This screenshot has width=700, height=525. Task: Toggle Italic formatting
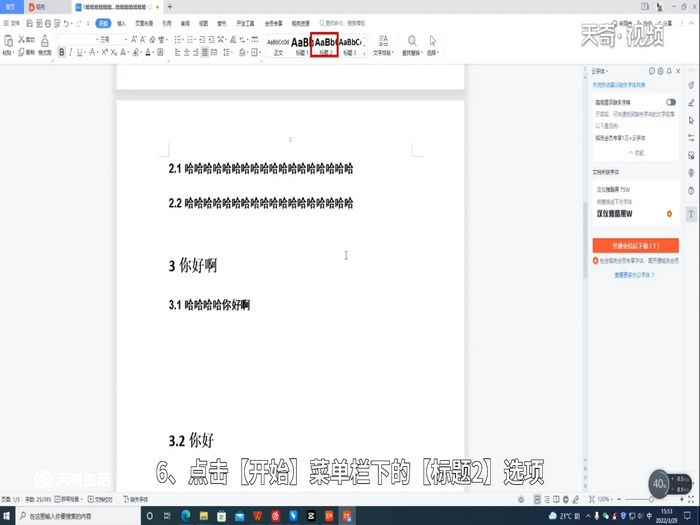pos(71,52)
